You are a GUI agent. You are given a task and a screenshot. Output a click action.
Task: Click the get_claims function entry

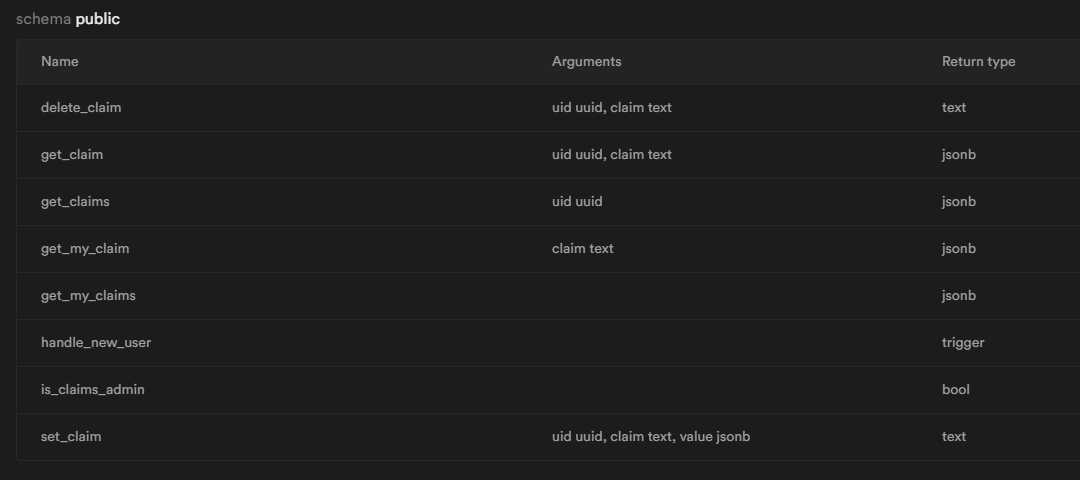tap(75, 202)
